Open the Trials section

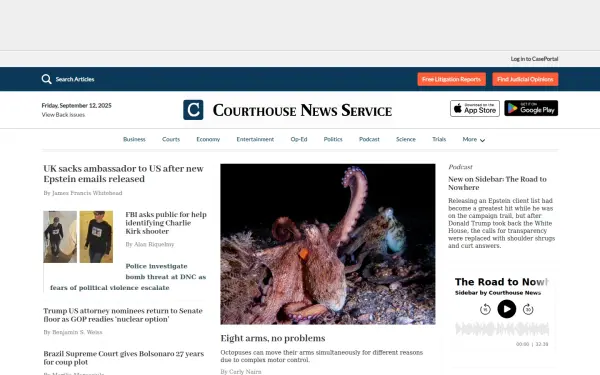[439, 139]
